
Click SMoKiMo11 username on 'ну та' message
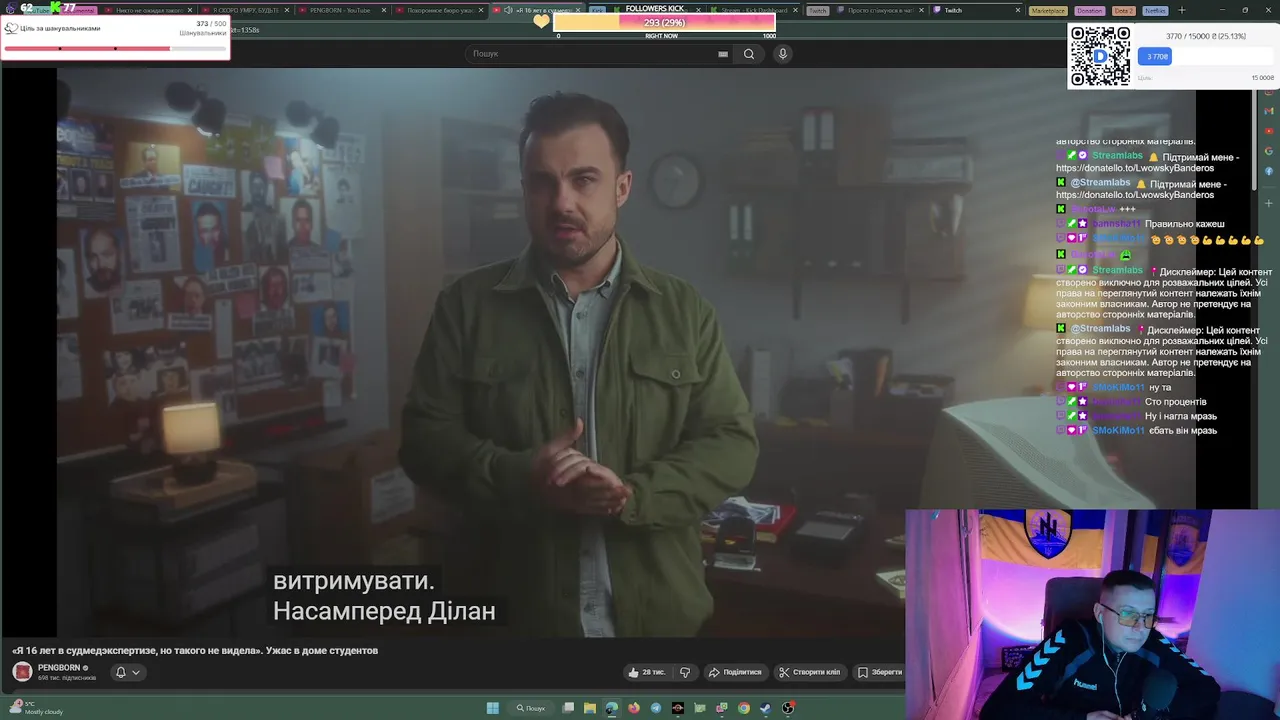(x=1118, y=387)
